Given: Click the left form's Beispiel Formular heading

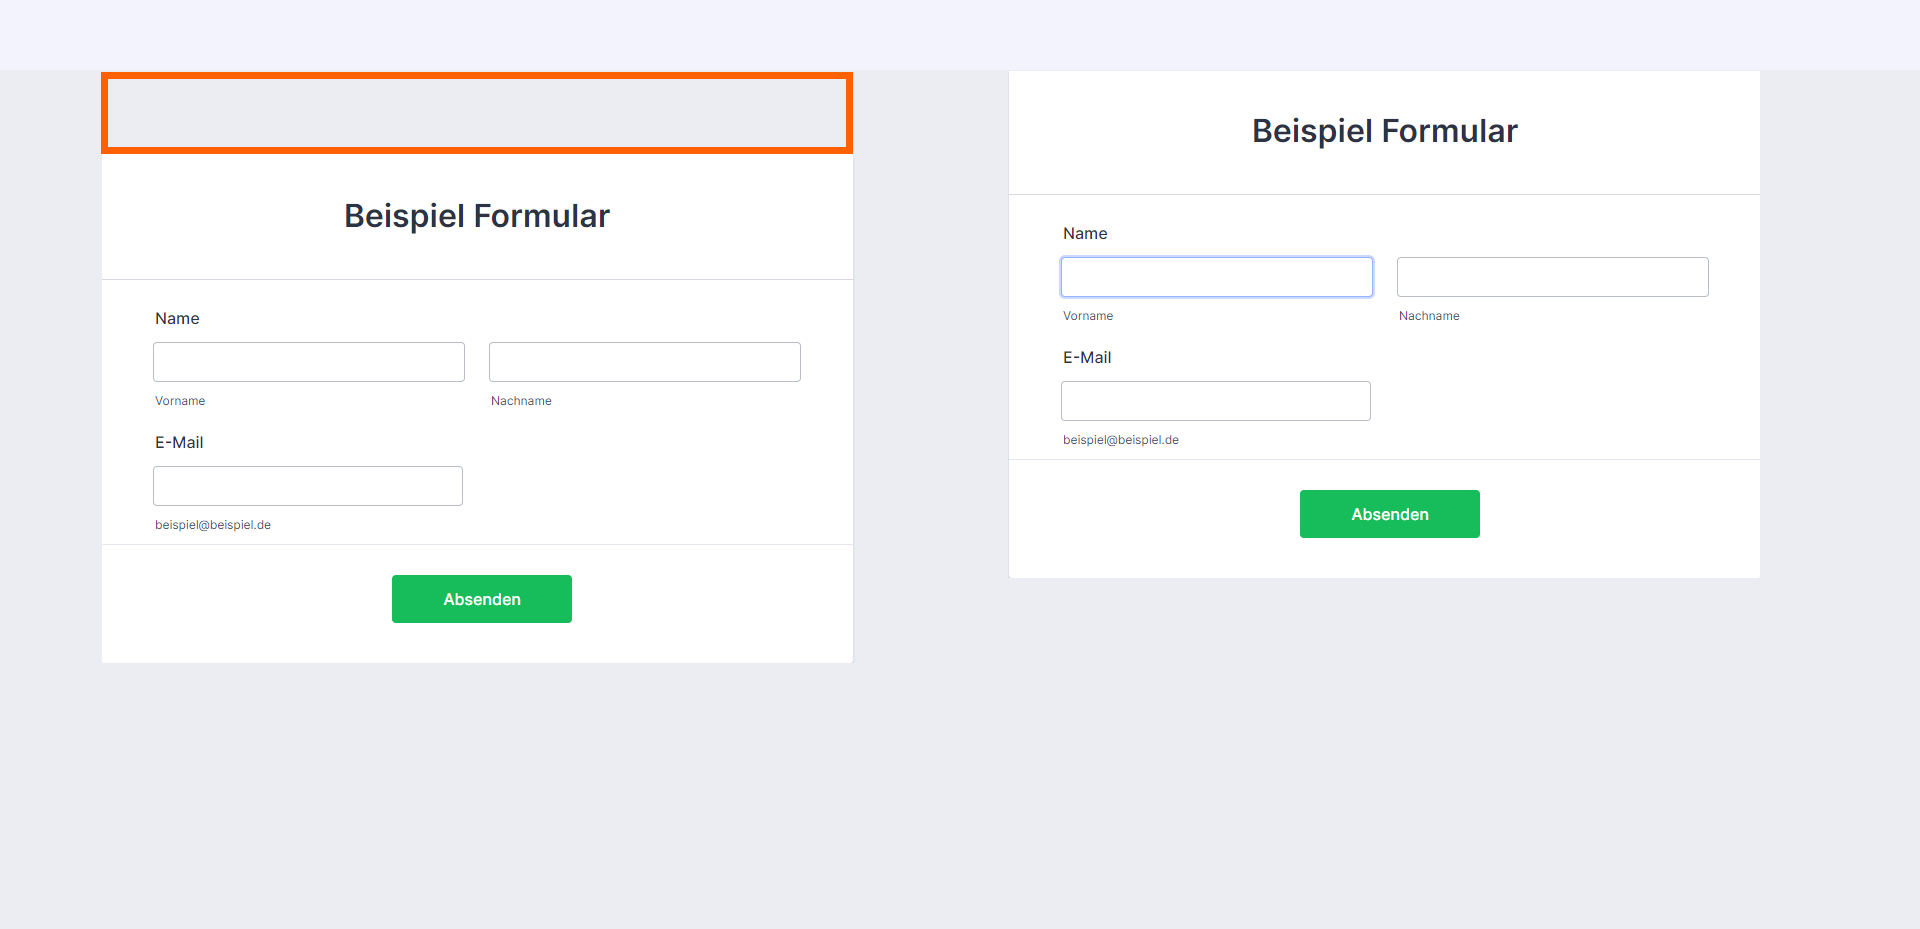Looking at the screenshot, I should pyautogui.click(x=477, y=216).
